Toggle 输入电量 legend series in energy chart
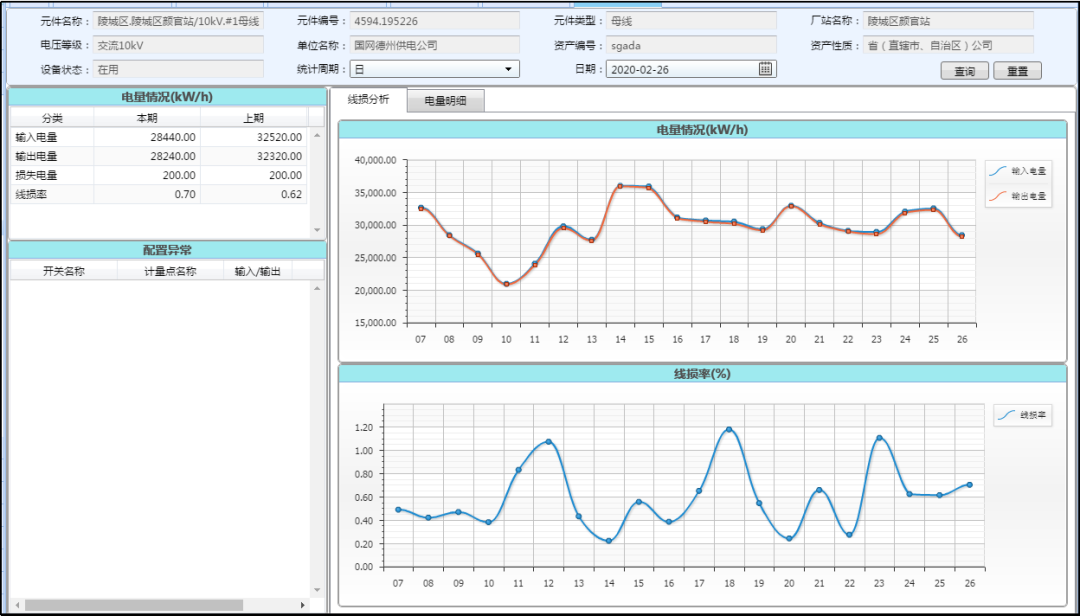Viewport: 1080px width, 616px height. 1018,171
